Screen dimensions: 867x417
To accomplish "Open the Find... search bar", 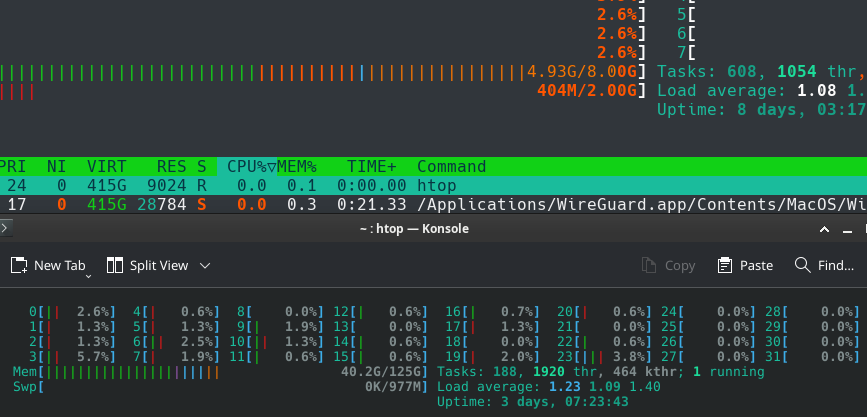I will pos(824,265).
